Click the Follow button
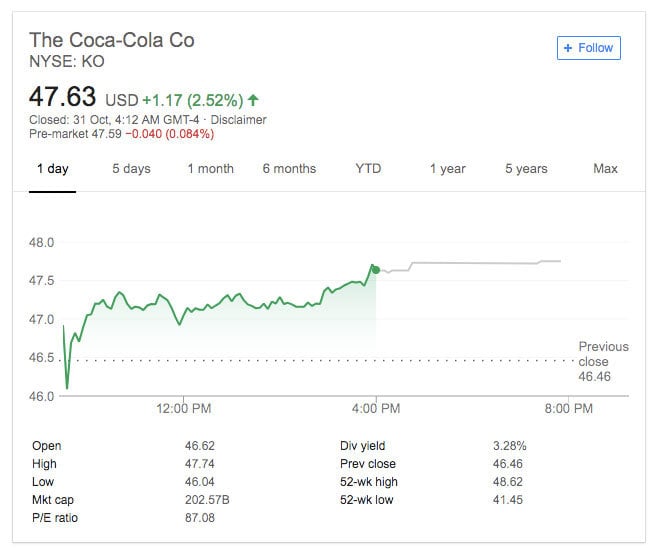661x548 pixels. (589, 47)
